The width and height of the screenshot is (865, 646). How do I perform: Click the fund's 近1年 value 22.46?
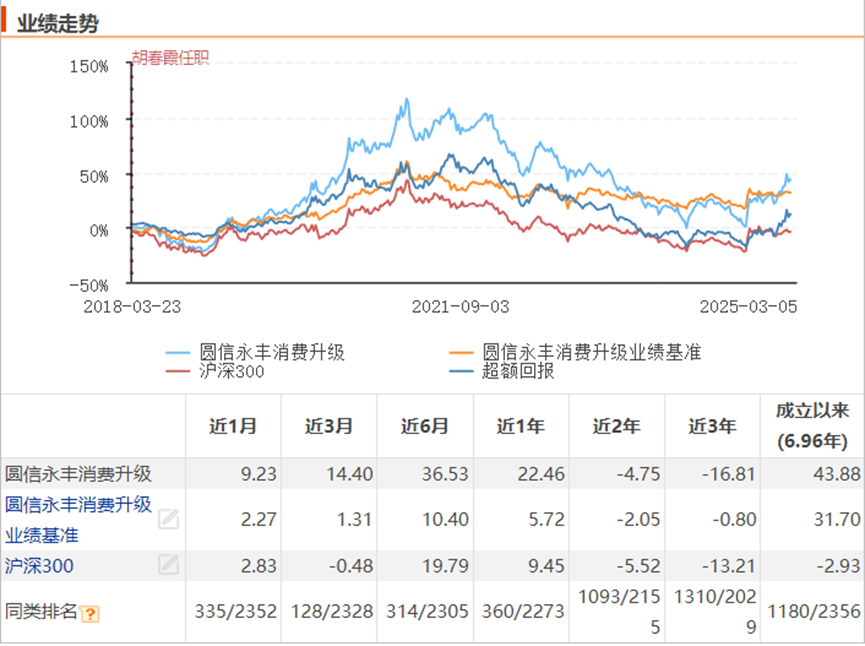541,474
